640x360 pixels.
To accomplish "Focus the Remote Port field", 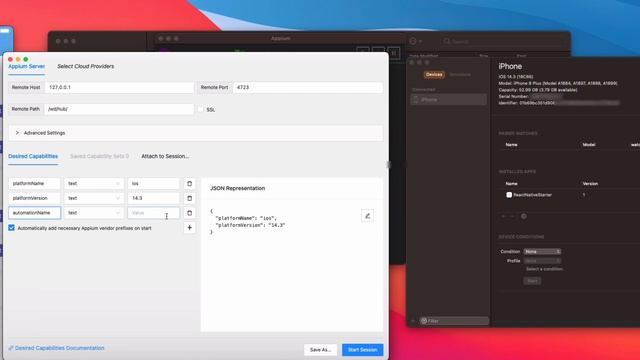I will pyautogui.click(x=308, y=88).
